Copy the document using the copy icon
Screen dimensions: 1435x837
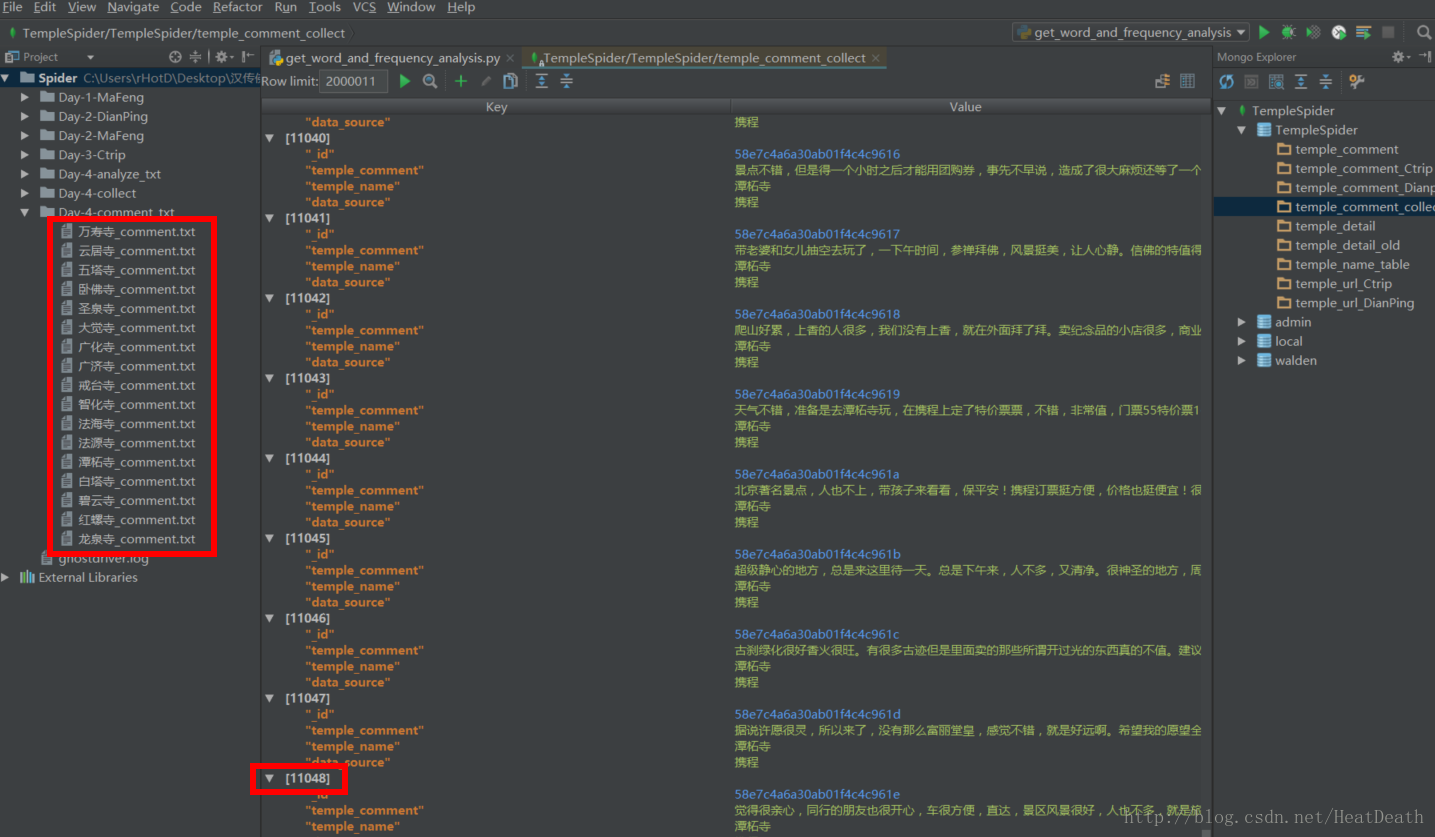(x=510, y=81)
